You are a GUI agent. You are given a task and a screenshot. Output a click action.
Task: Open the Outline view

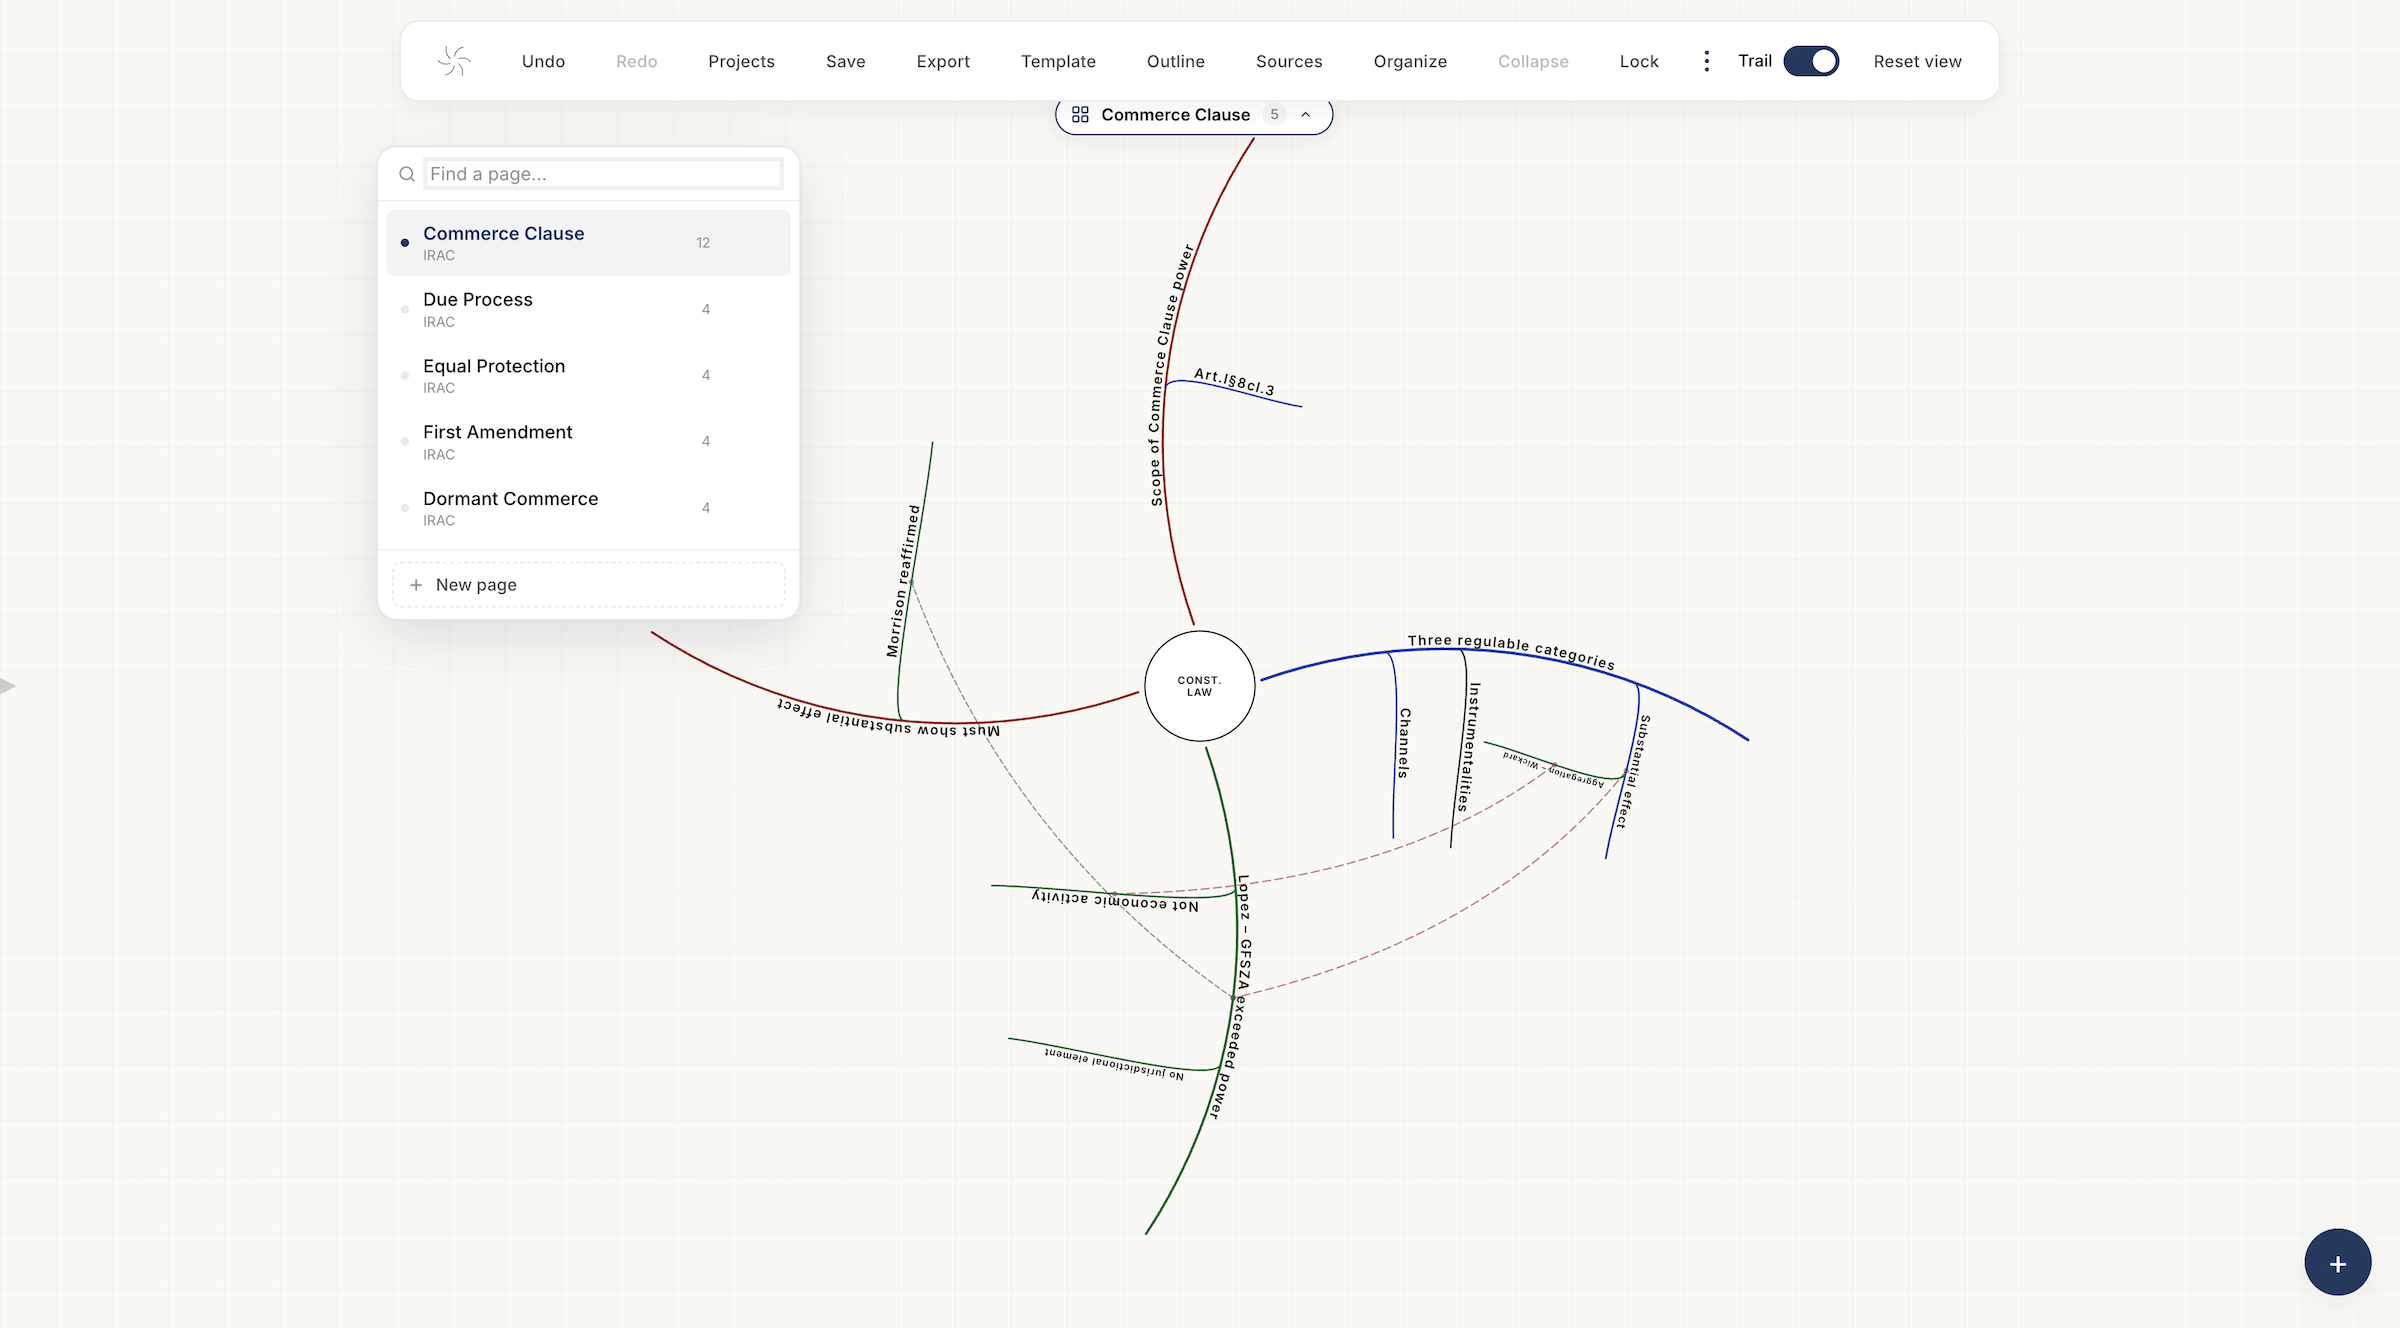click(x=1175, y=61)
